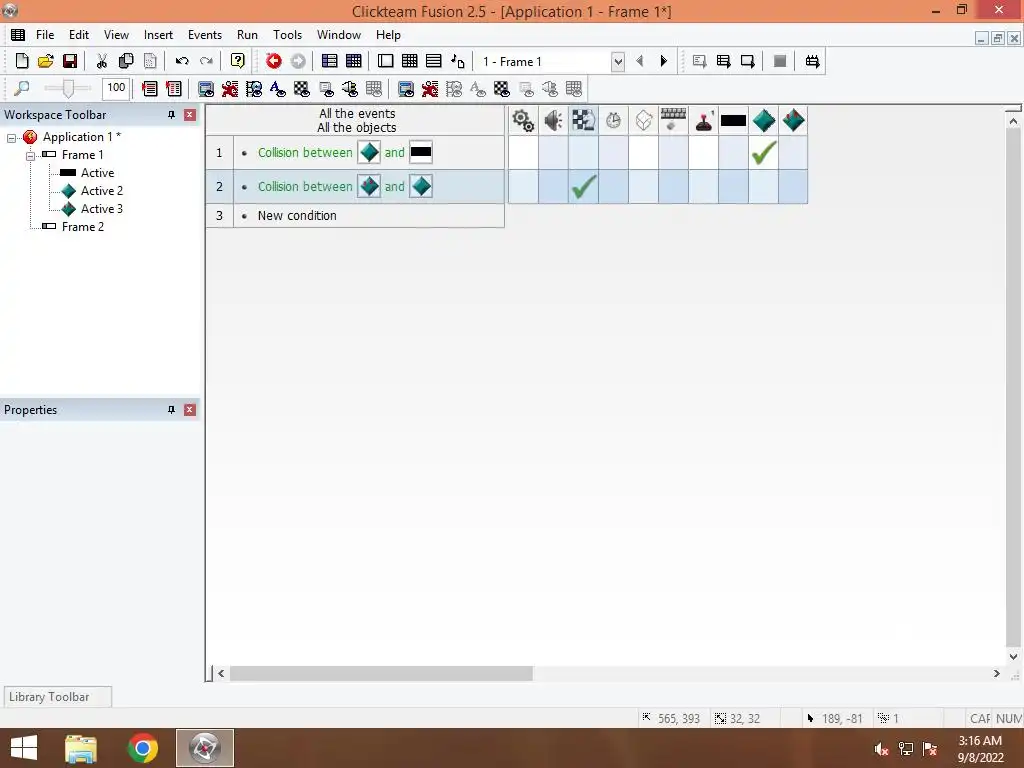Viewport: 1024px width, 768px height.
Task: Open the Help menu
Action: click(389, 35)
